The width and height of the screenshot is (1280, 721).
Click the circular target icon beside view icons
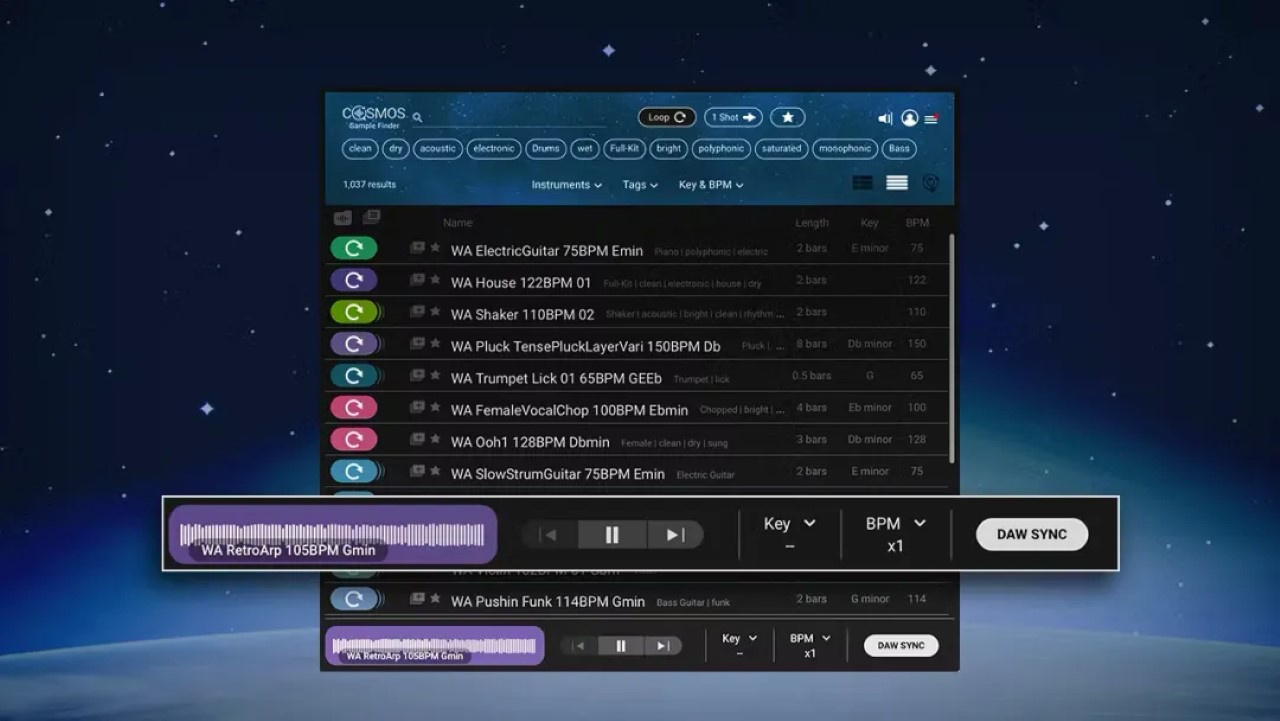930,183
